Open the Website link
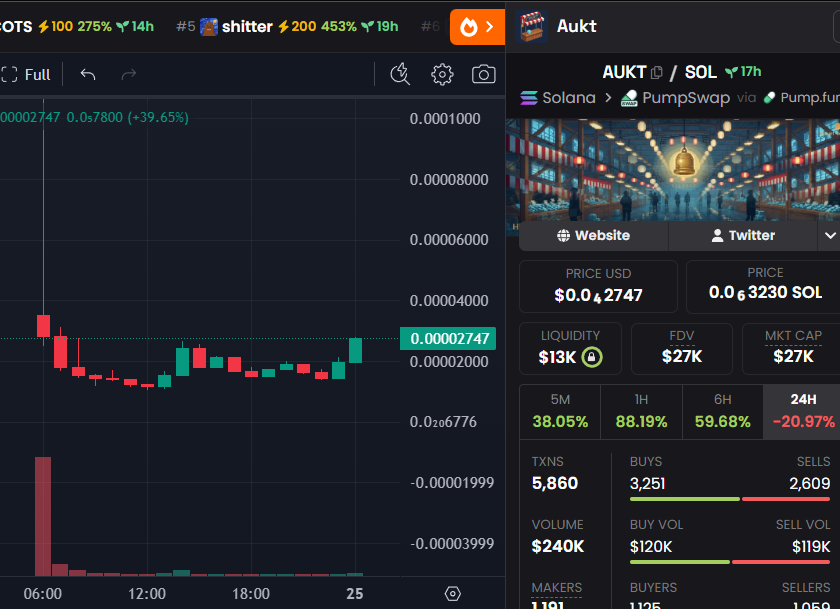Viewport: 840px width, 609px height. click(594, 236)
